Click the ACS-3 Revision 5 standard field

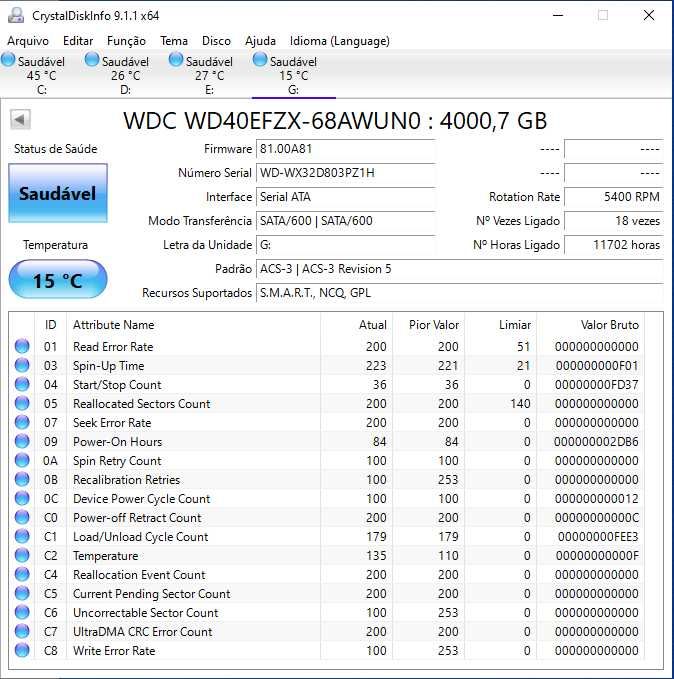pos(460,269)
